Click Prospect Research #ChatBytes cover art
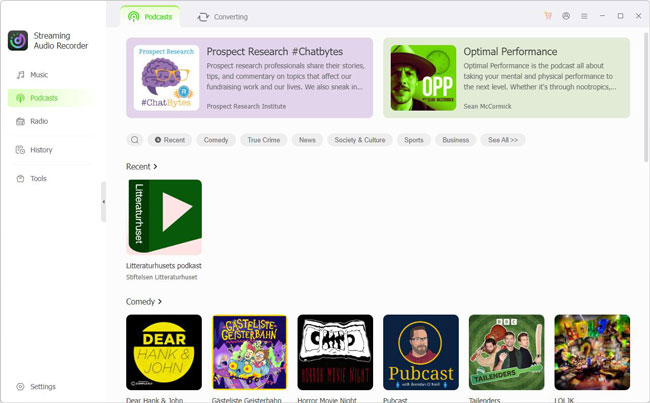The image size is (650, 403). [167, 78]
